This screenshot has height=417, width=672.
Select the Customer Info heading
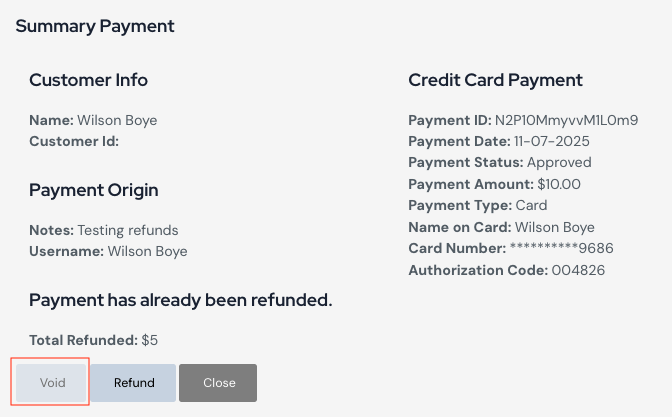click(x=88, y=80)
